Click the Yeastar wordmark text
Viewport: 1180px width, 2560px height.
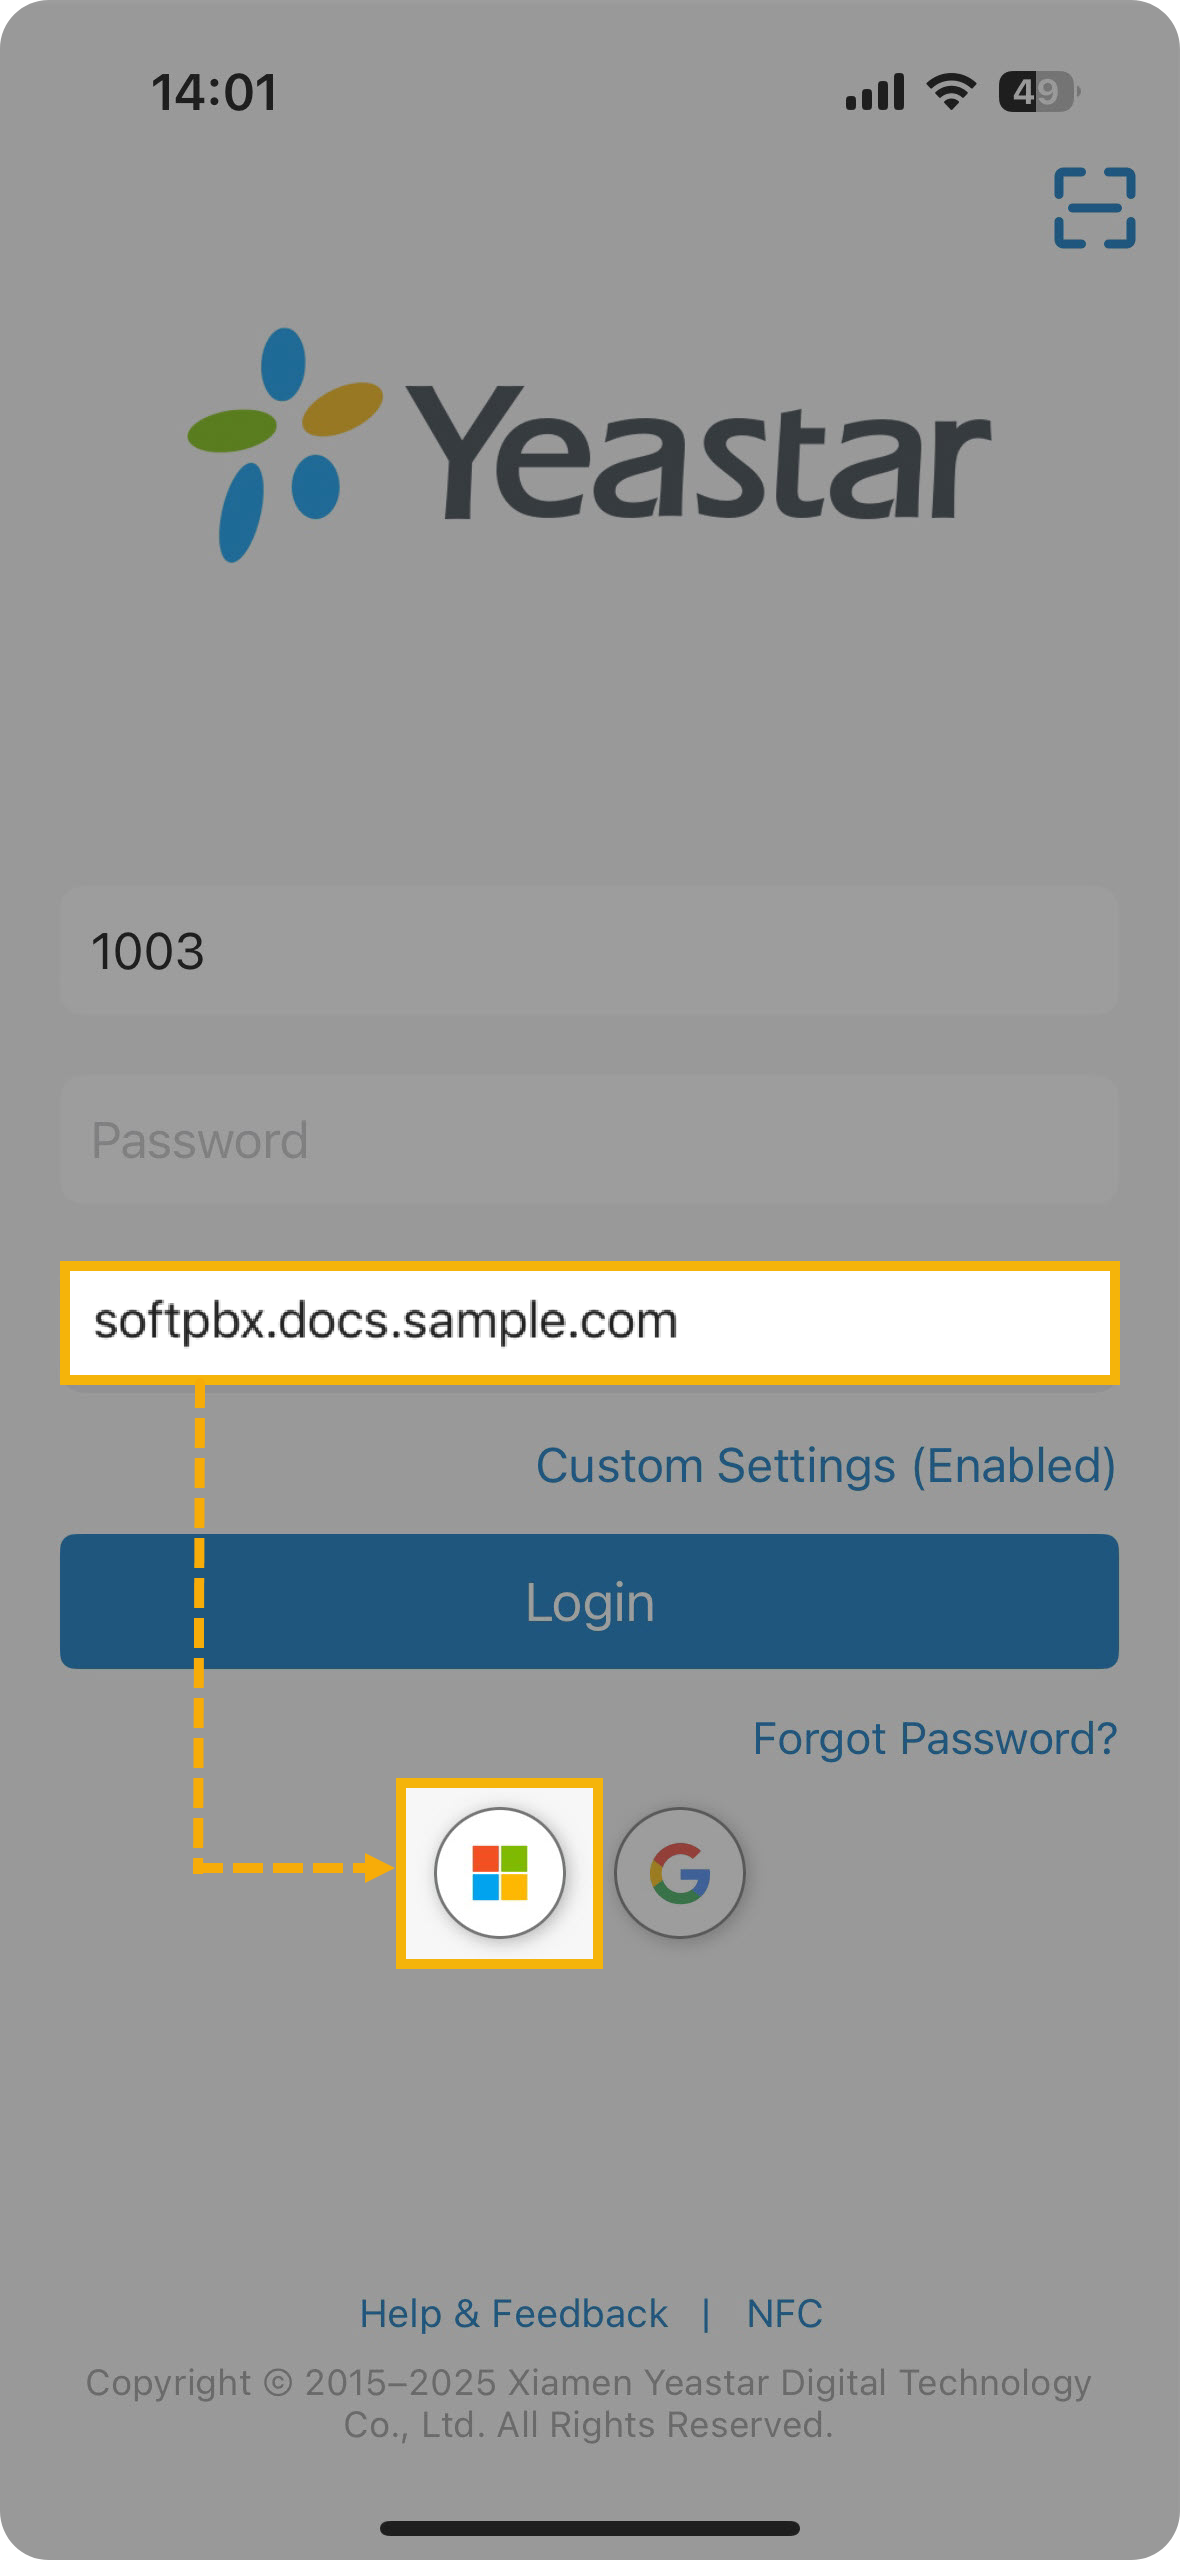[696, 454]
